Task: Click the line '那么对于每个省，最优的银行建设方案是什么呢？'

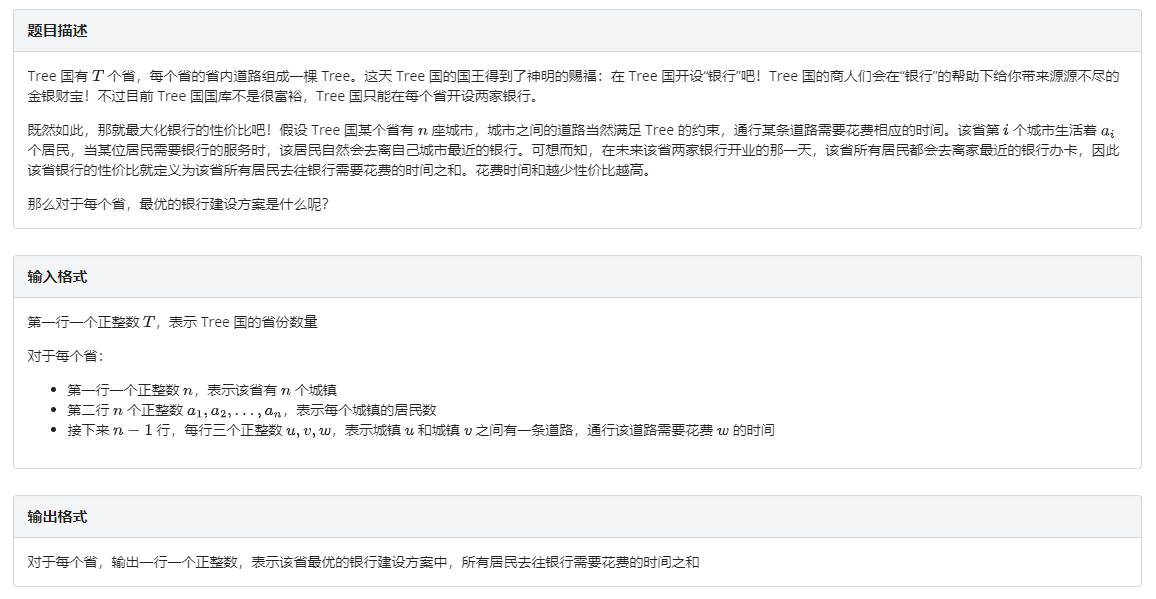Action: pos(178,204)
